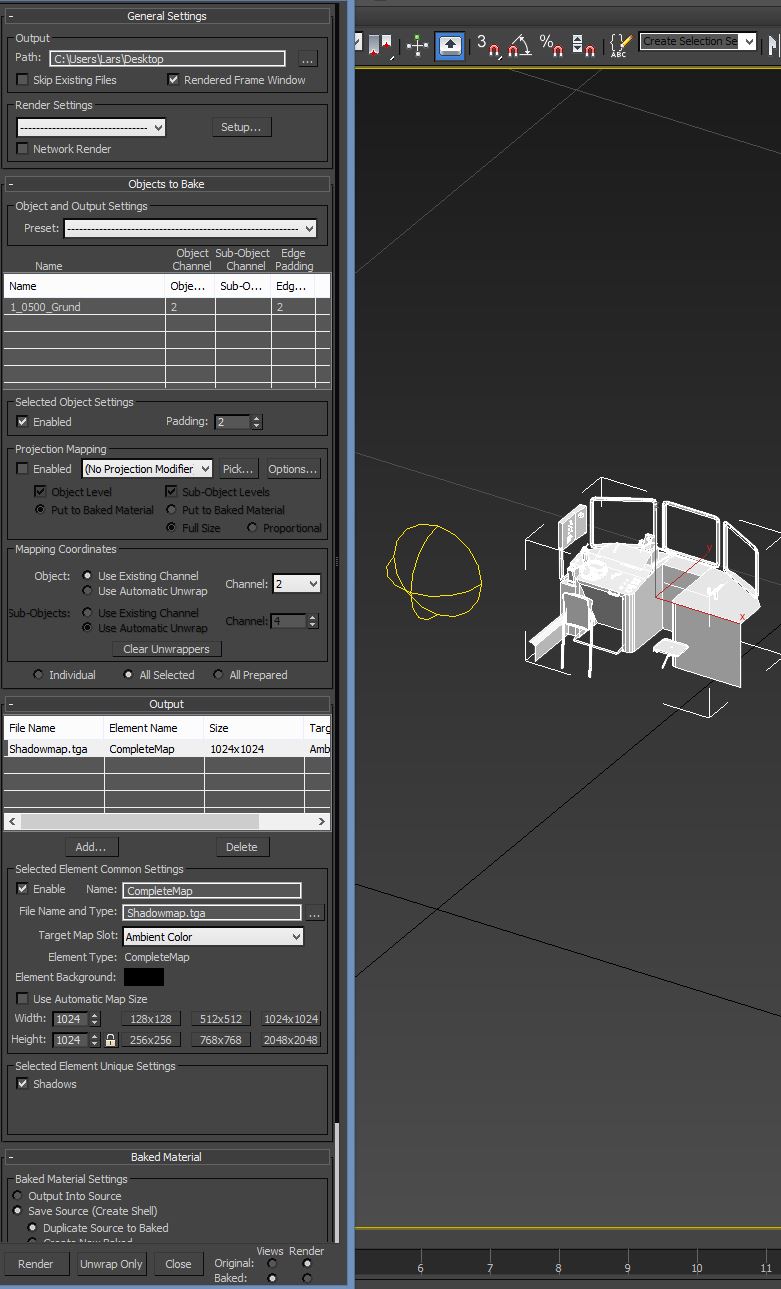Click the output Path input field
This screenshot has width=781, height=1289.
tap(167, 59)
